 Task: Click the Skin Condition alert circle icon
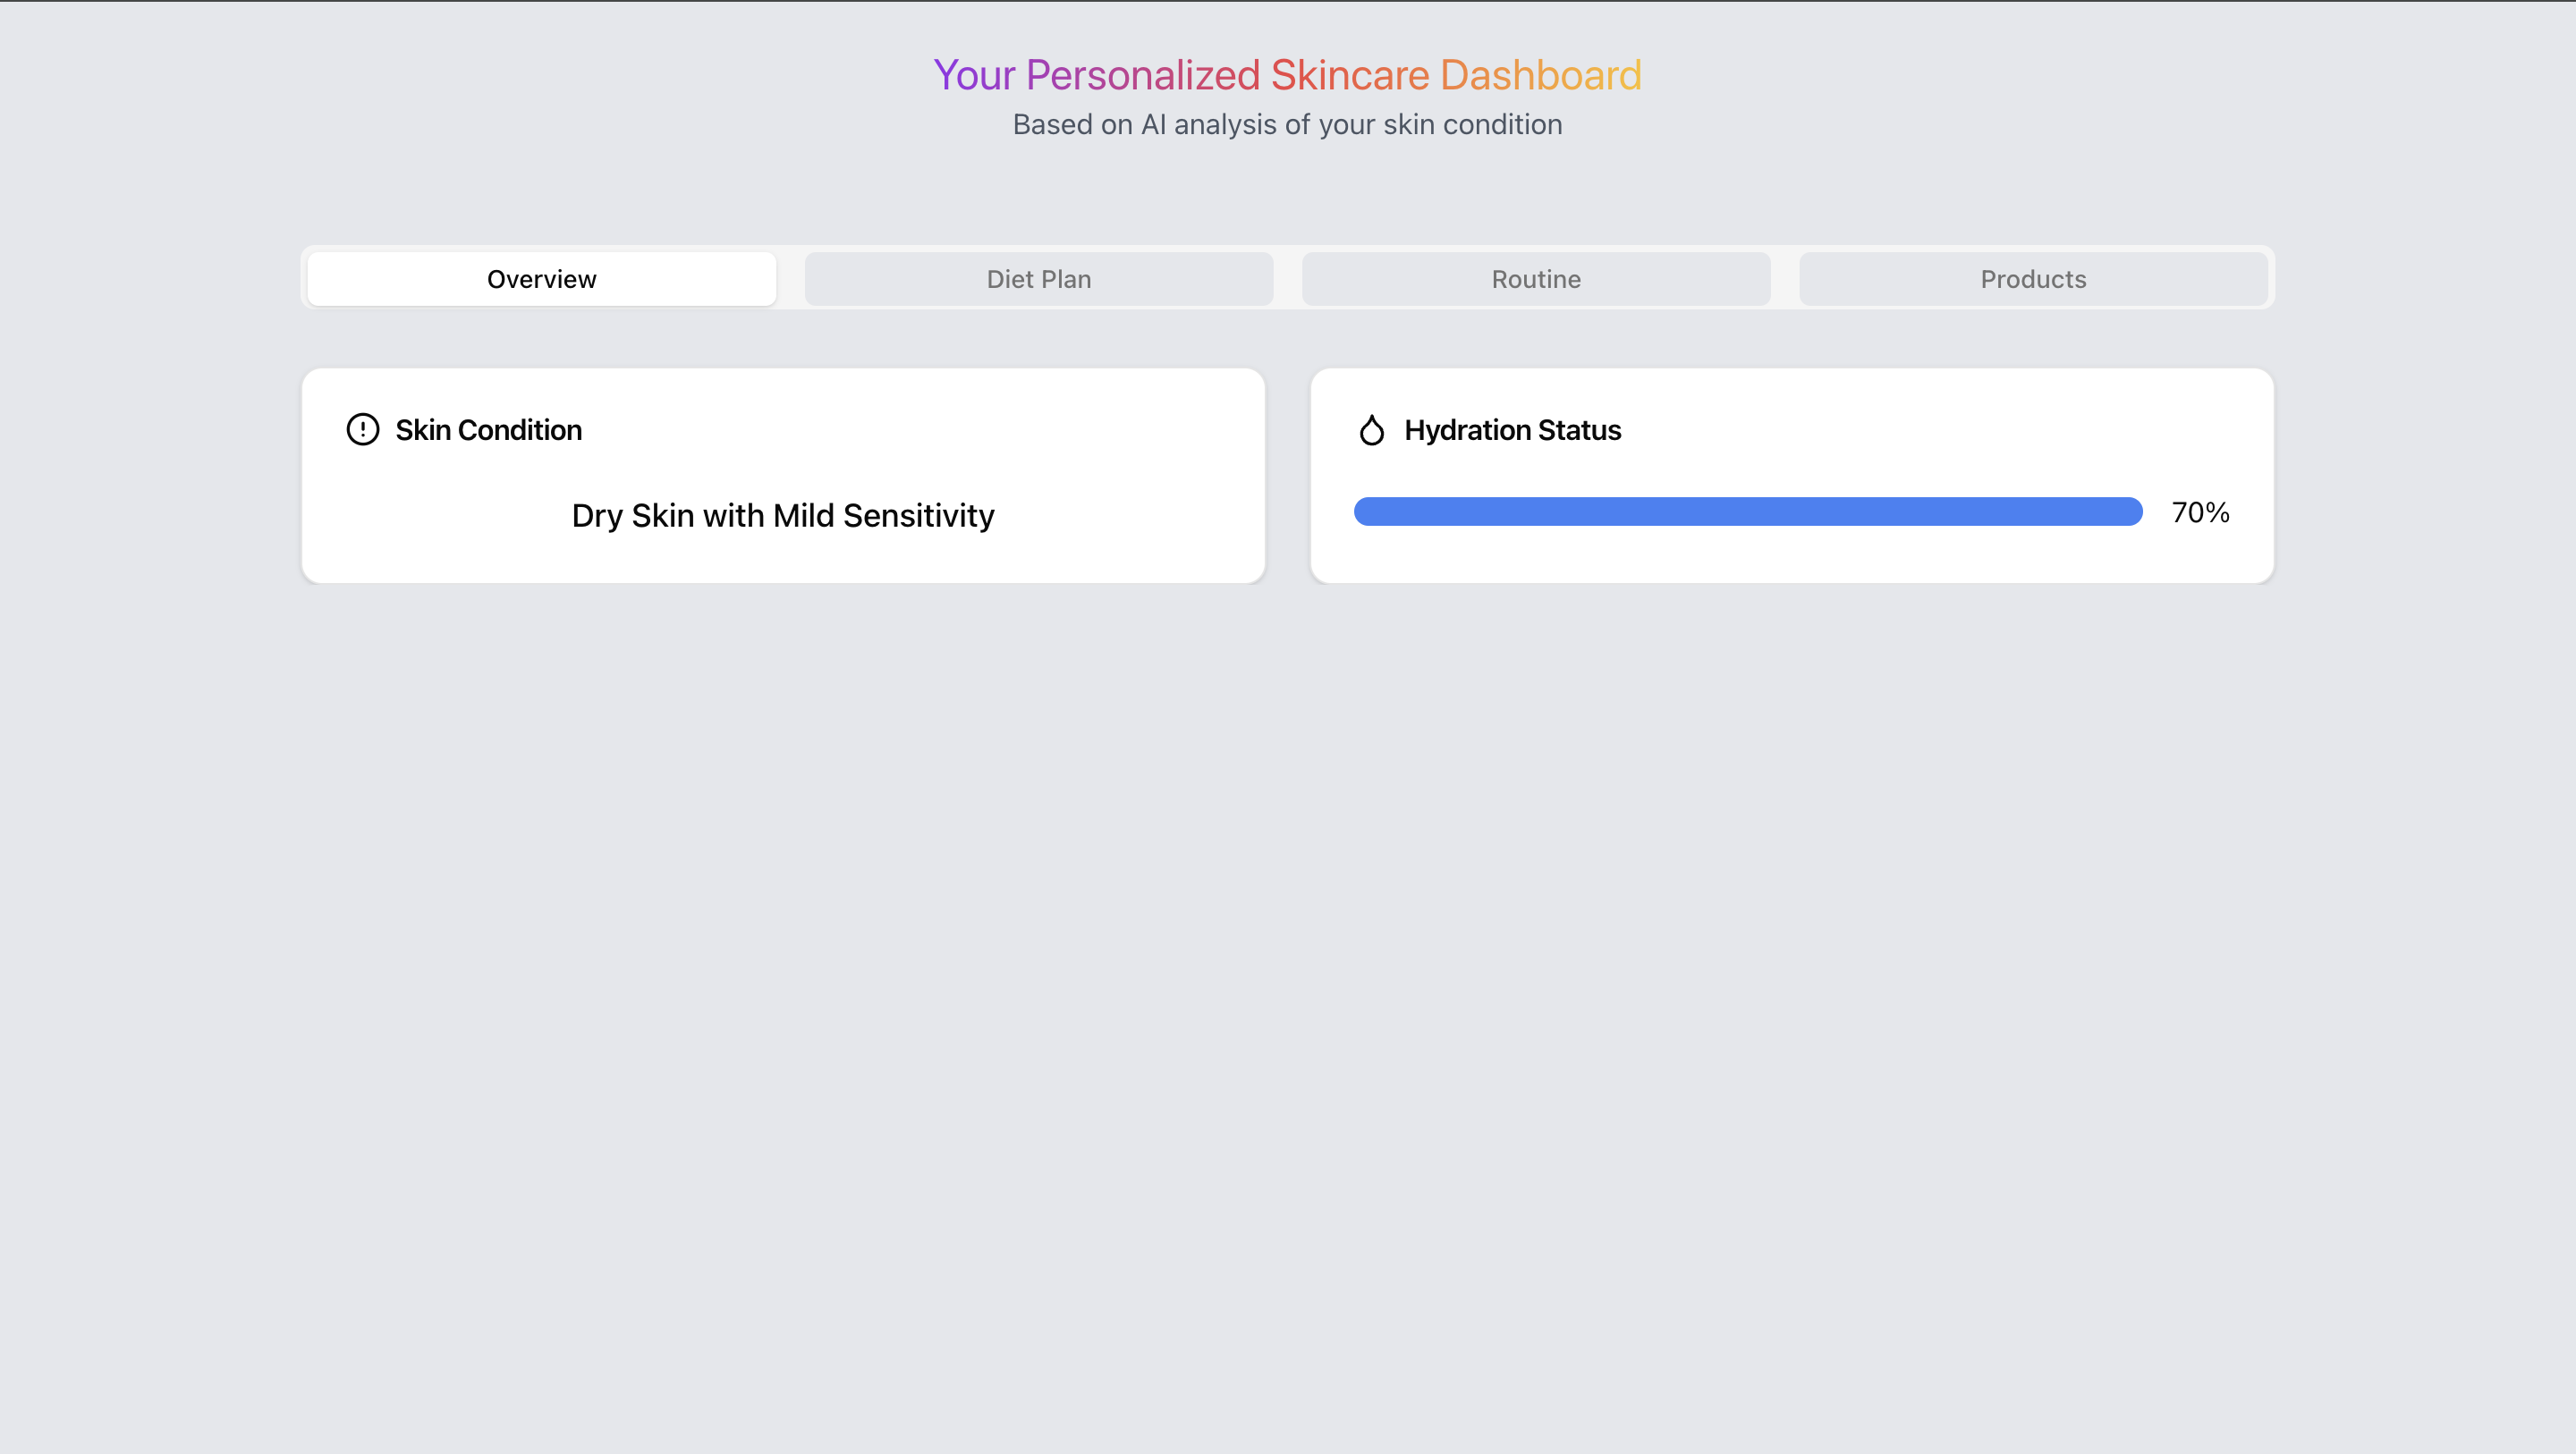pos(362,430)
